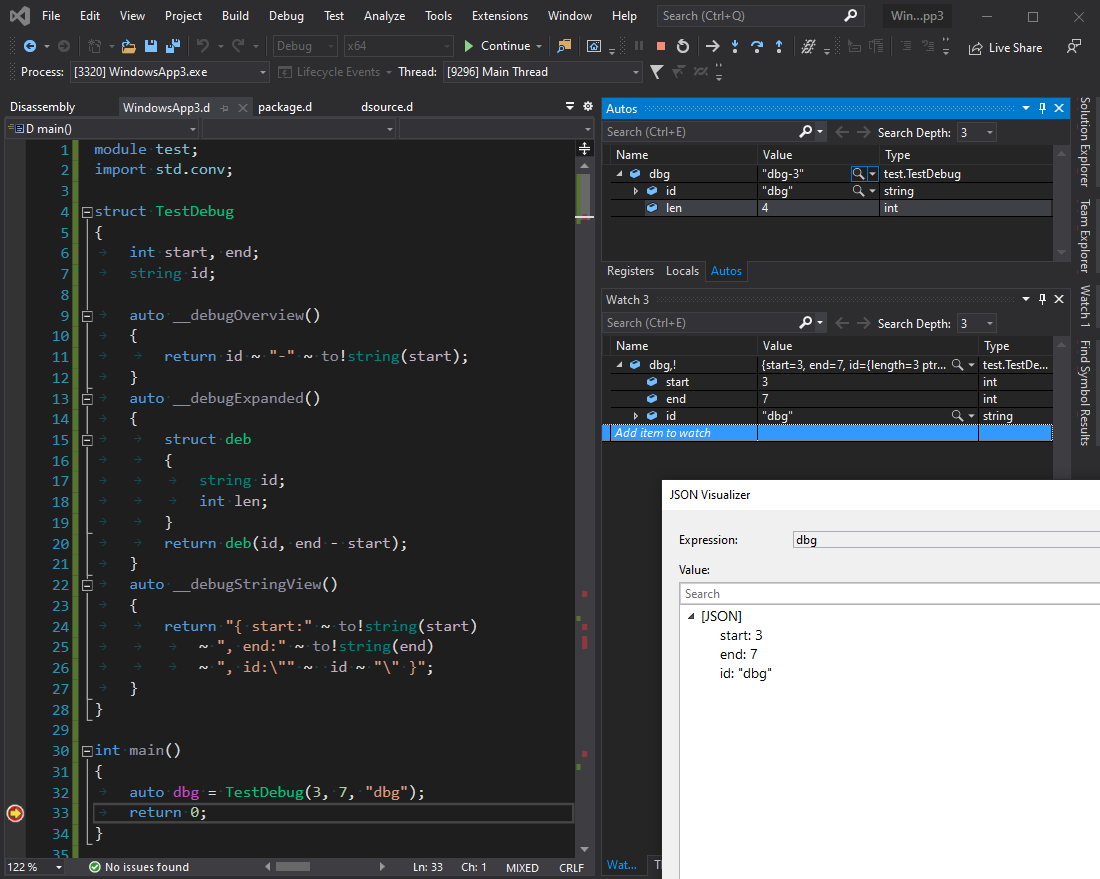Open the Watch 3 Search Depth dropdown
1100x879 pixels.
tap(990, 323)
